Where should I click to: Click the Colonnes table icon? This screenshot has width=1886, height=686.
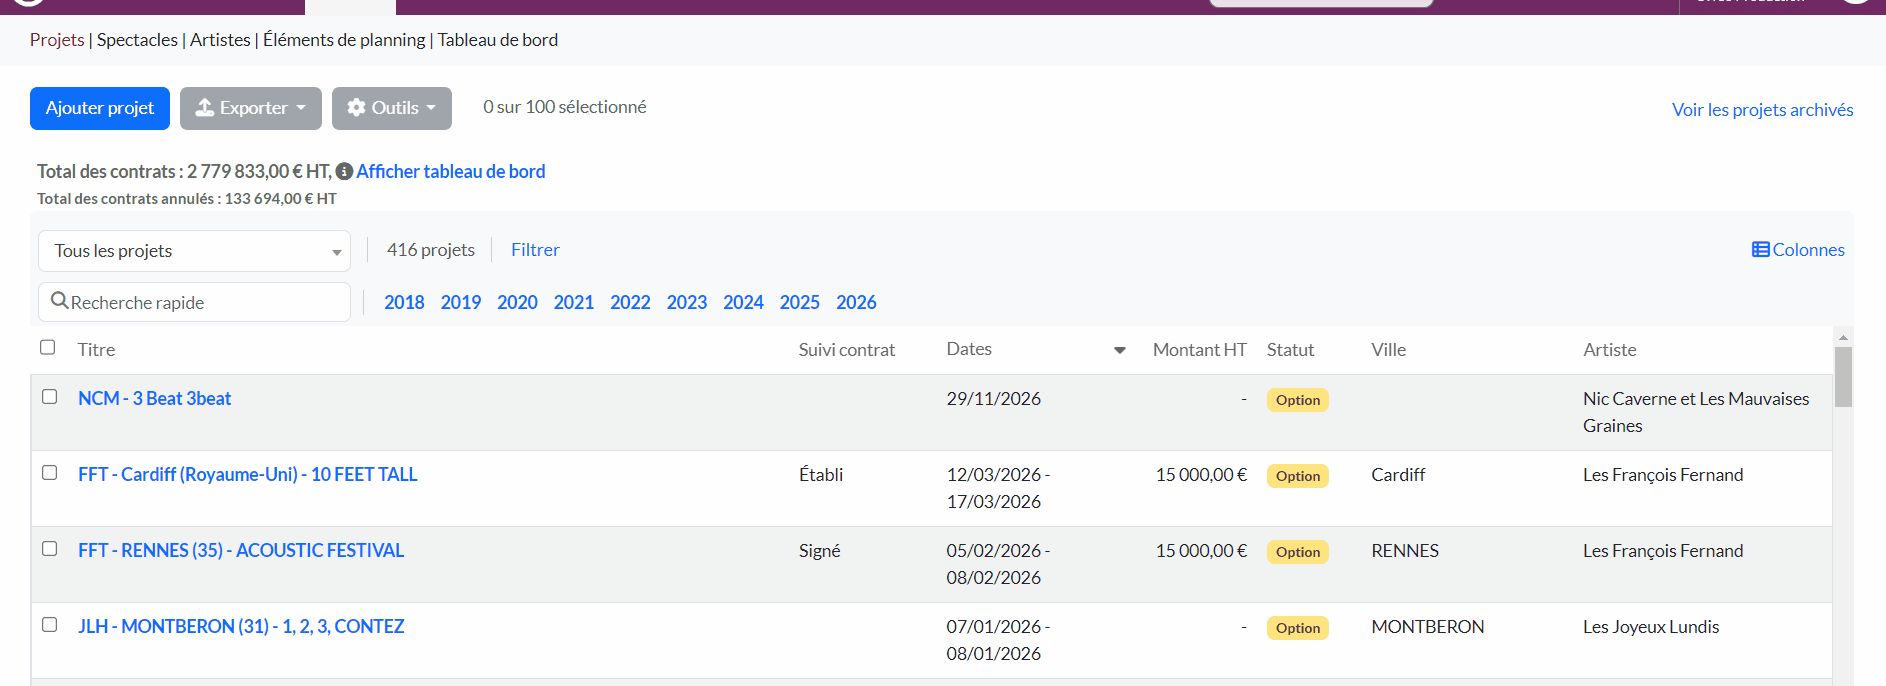coord(1760,250)
